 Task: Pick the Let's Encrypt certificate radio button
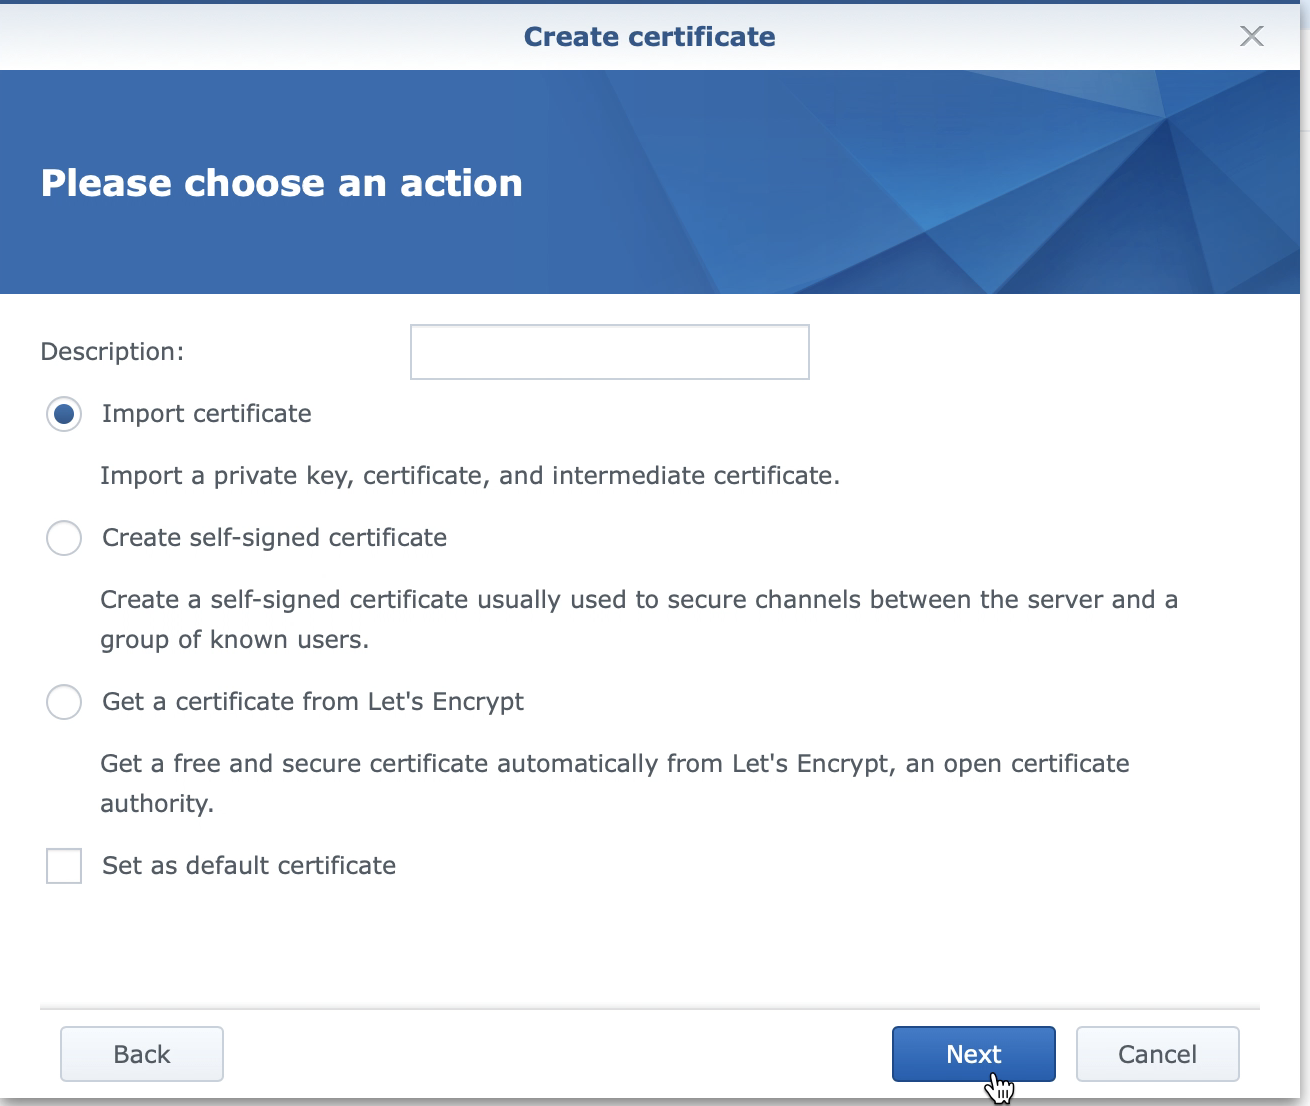pyautogui.click(x=64, y=702)
